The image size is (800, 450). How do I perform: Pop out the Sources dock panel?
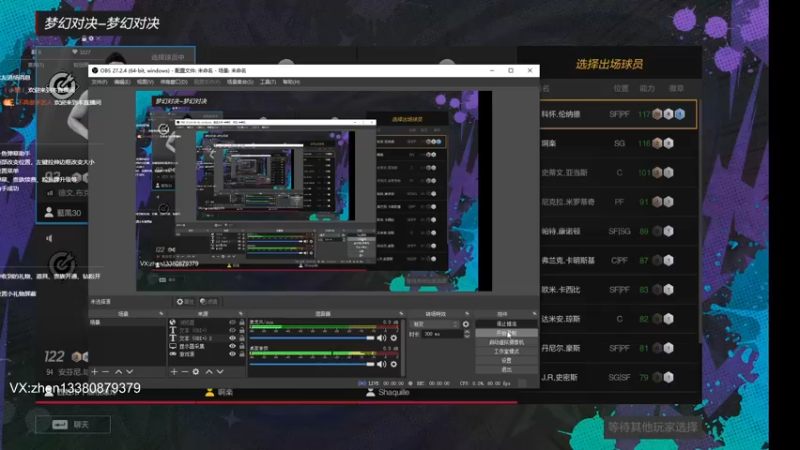pos(241,314)
